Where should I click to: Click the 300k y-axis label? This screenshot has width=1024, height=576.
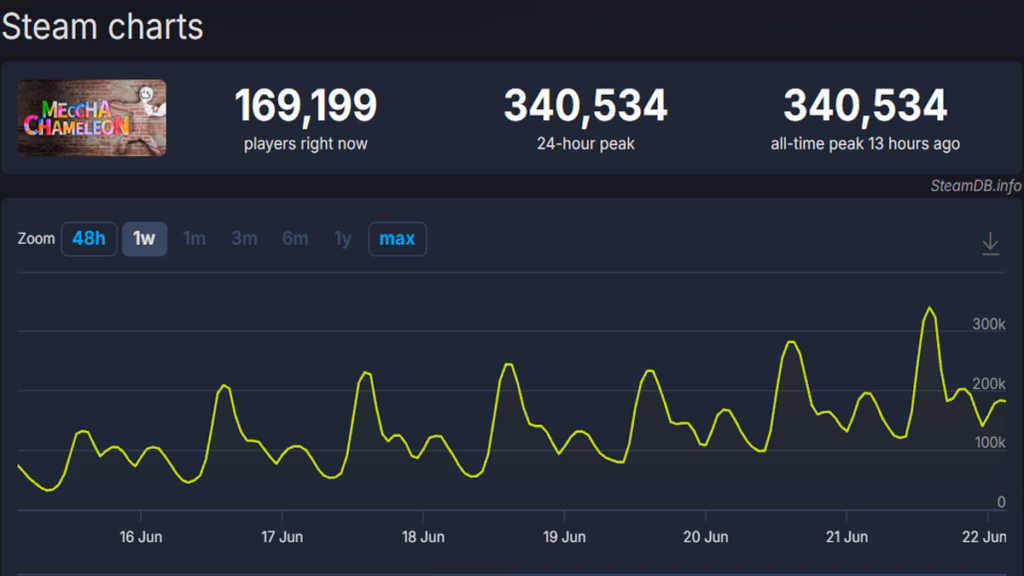point(989,325)
